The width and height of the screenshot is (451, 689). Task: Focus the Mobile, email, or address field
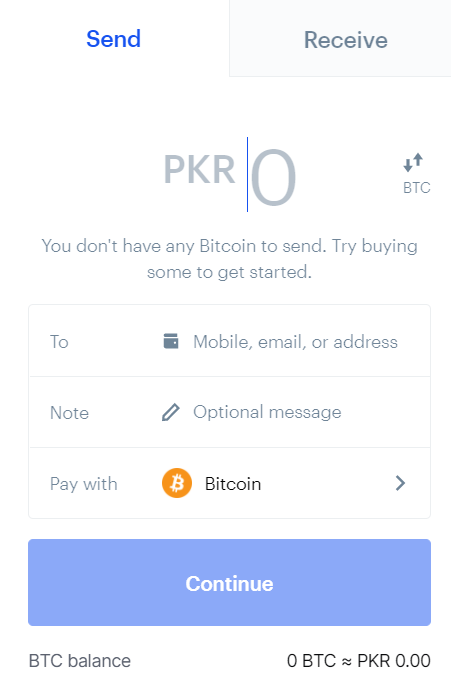[x=295, y=342]
